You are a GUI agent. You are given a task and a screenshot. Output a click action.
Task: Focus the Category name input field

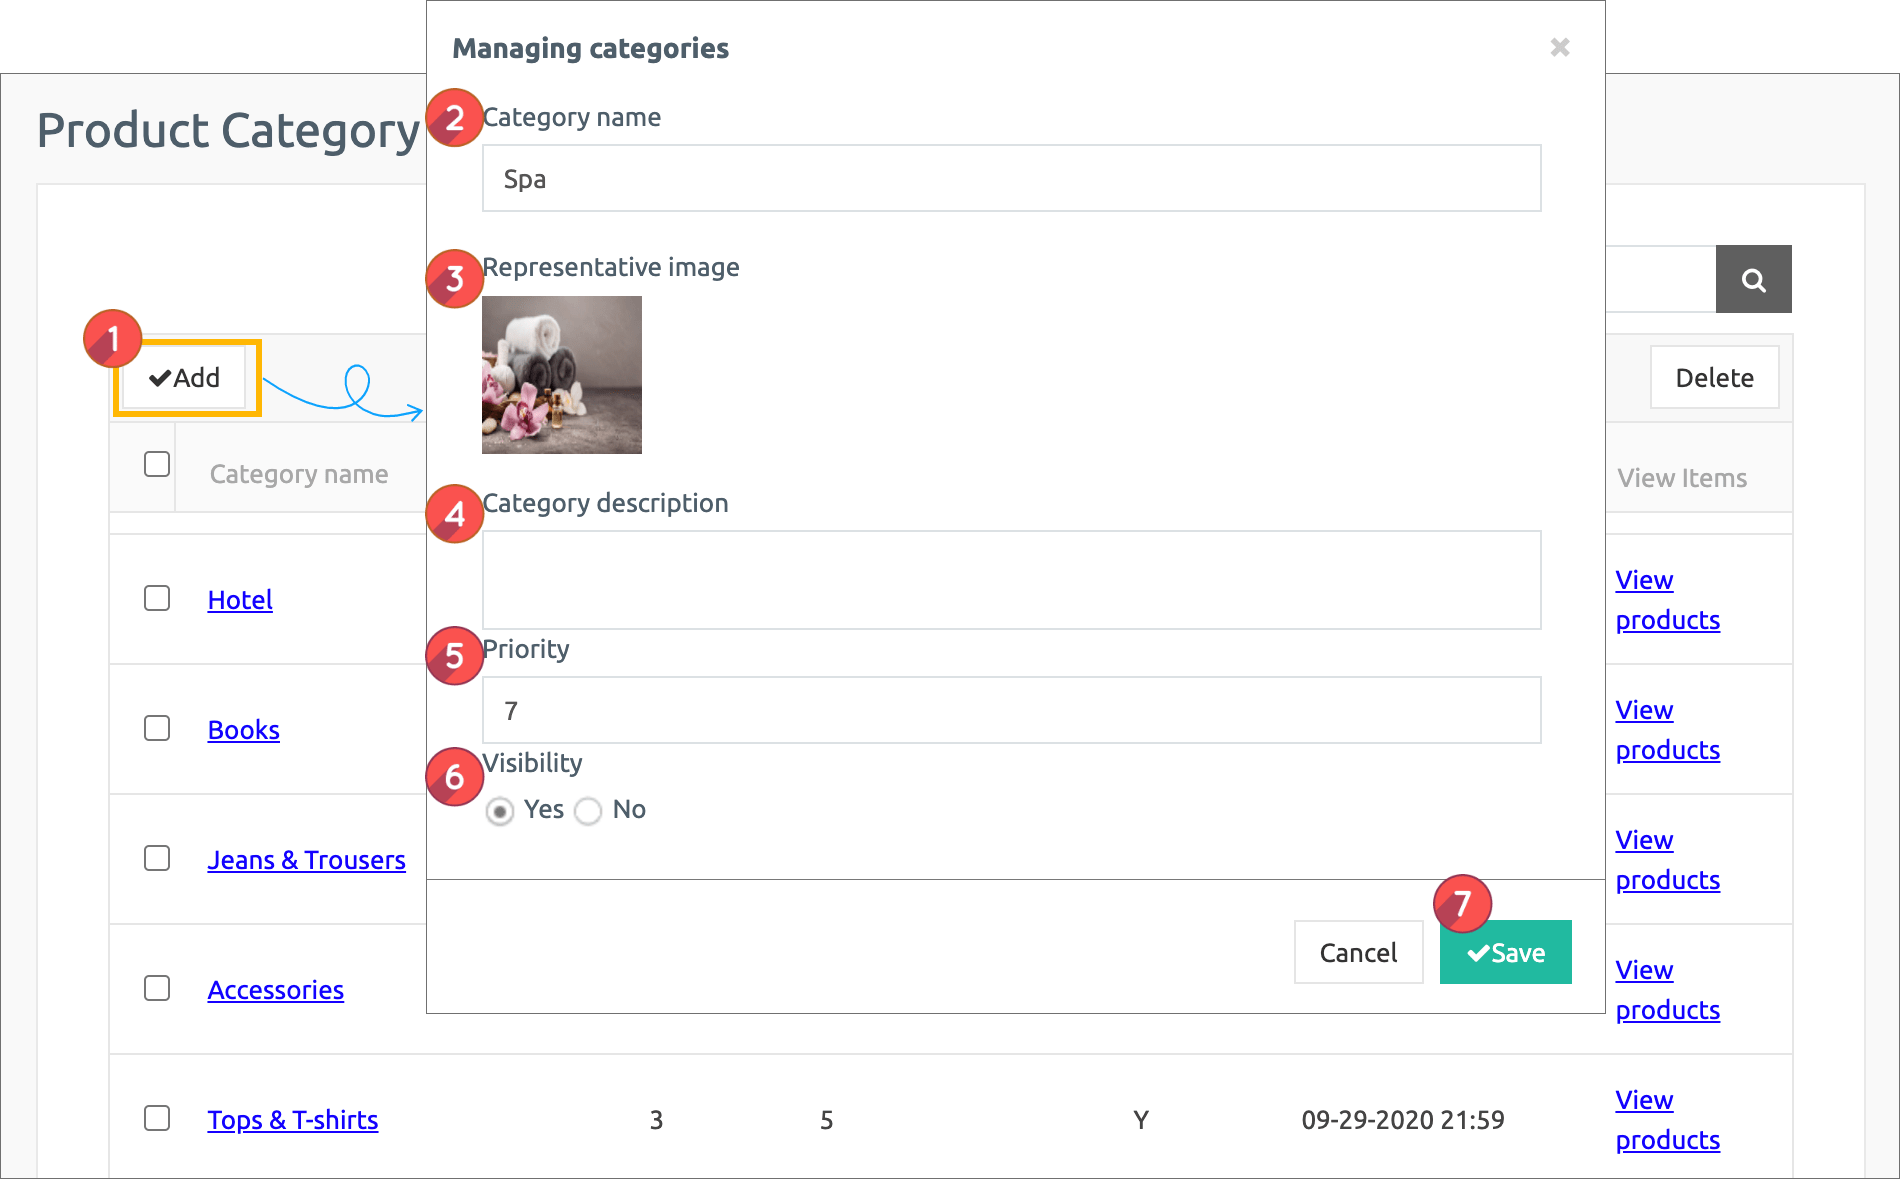(x=1011, y=179)
